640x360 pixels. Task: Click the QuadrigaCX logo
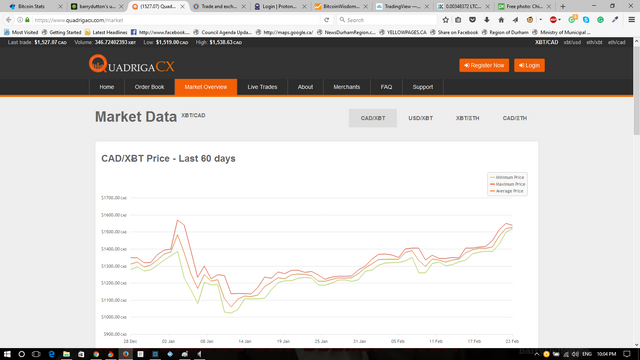[x=132, y=64]
